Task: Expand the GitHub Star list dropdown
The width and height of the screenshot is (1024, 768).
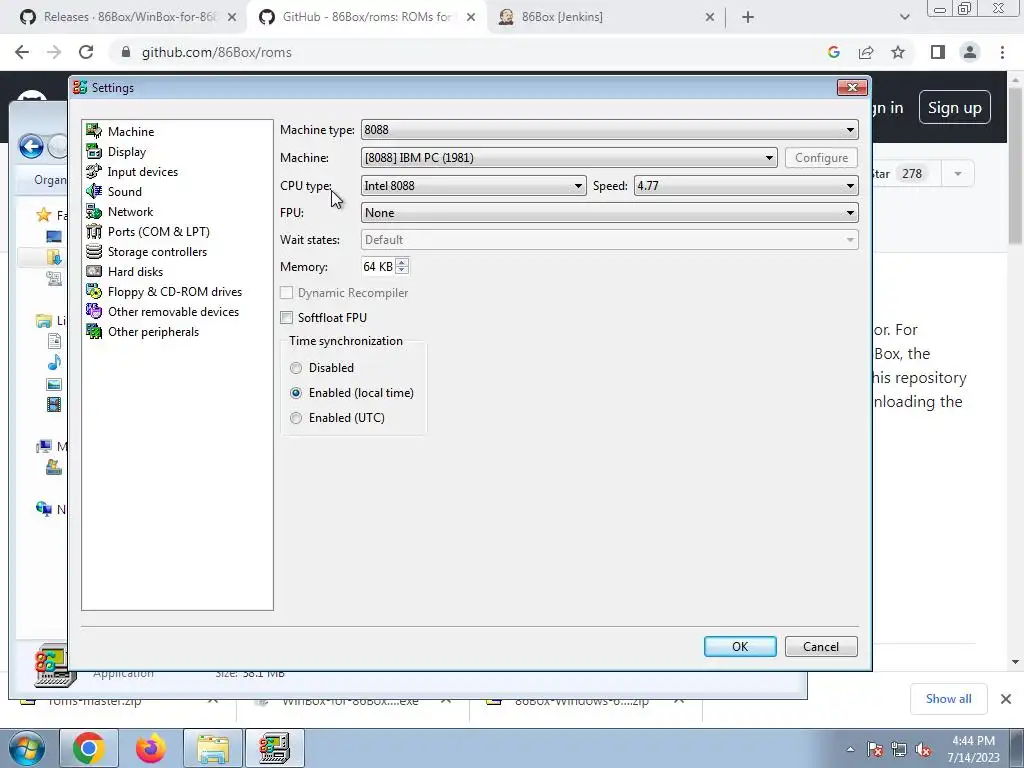Action: [x=957, y=174]
